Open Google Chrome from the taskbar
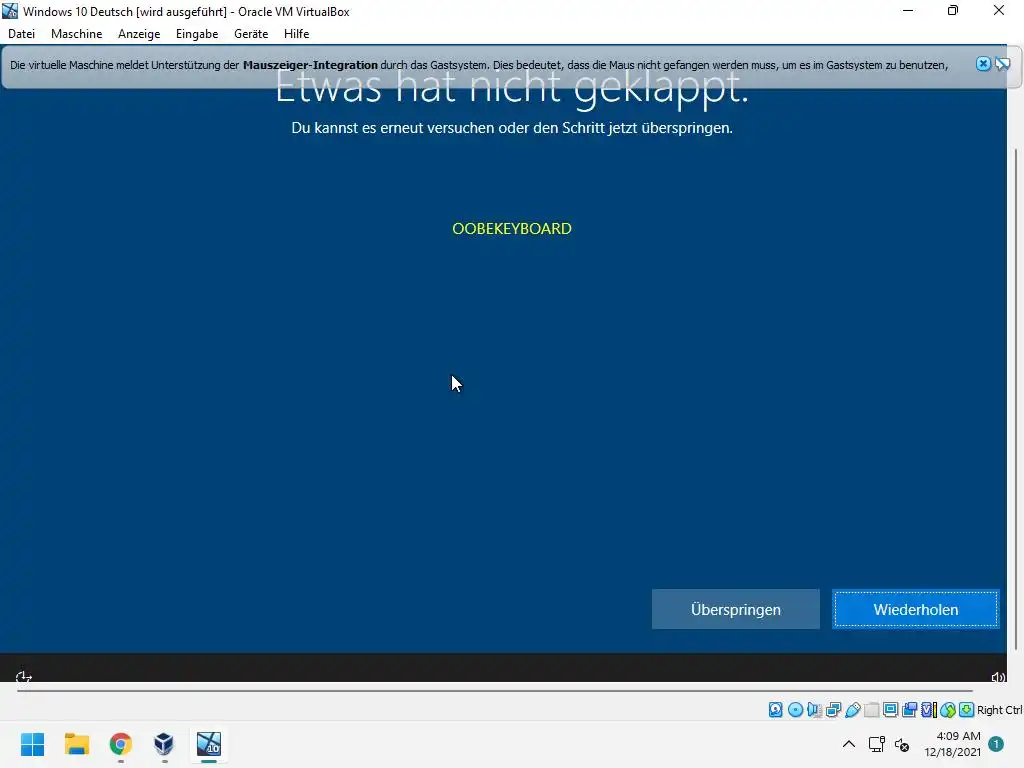 click(120, 744)
